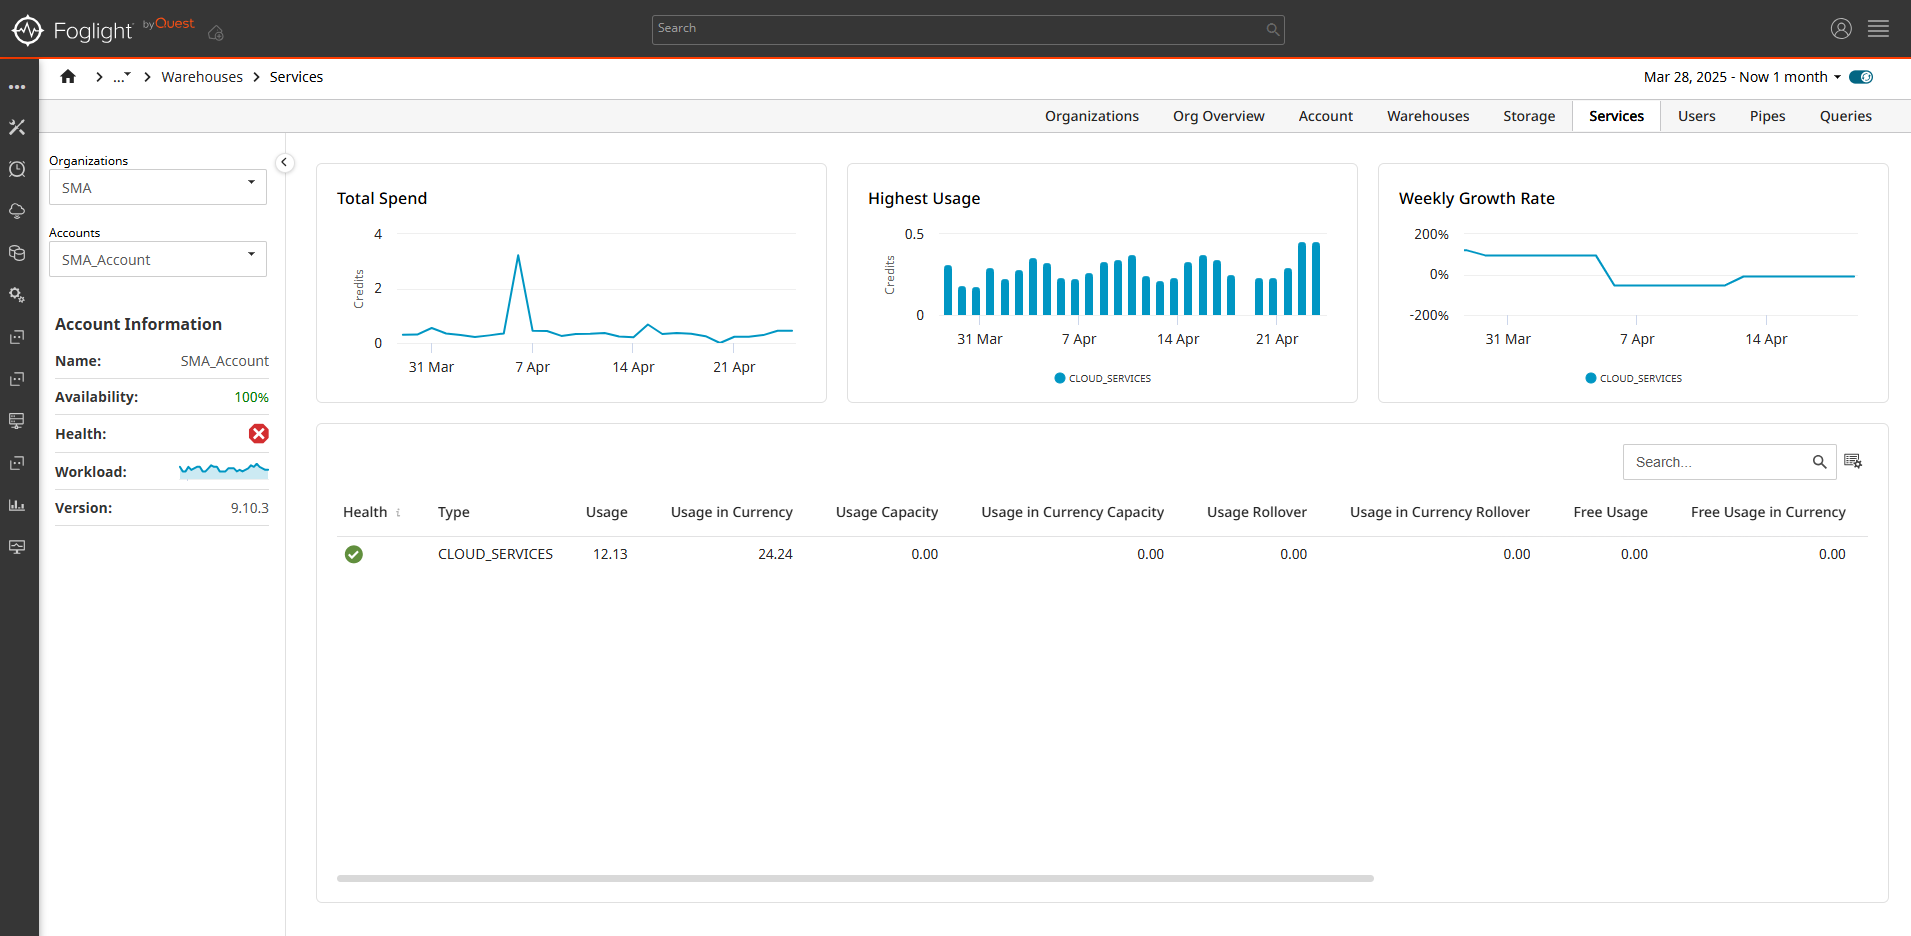
Task: Go to Warehouses in breadcrumb
Action: pos(202,77)
